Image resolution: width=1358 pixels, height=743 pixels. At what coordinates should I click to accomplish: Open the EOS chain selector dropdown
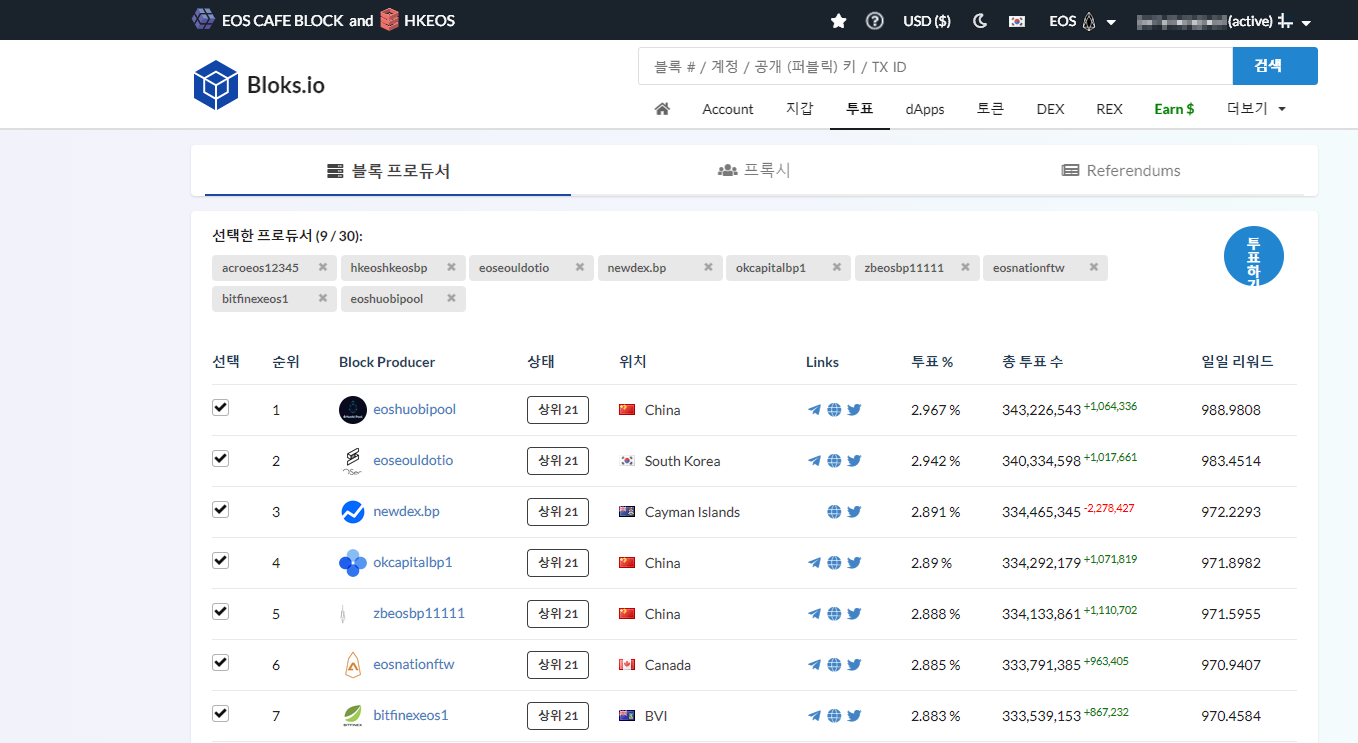[1082, 20]
